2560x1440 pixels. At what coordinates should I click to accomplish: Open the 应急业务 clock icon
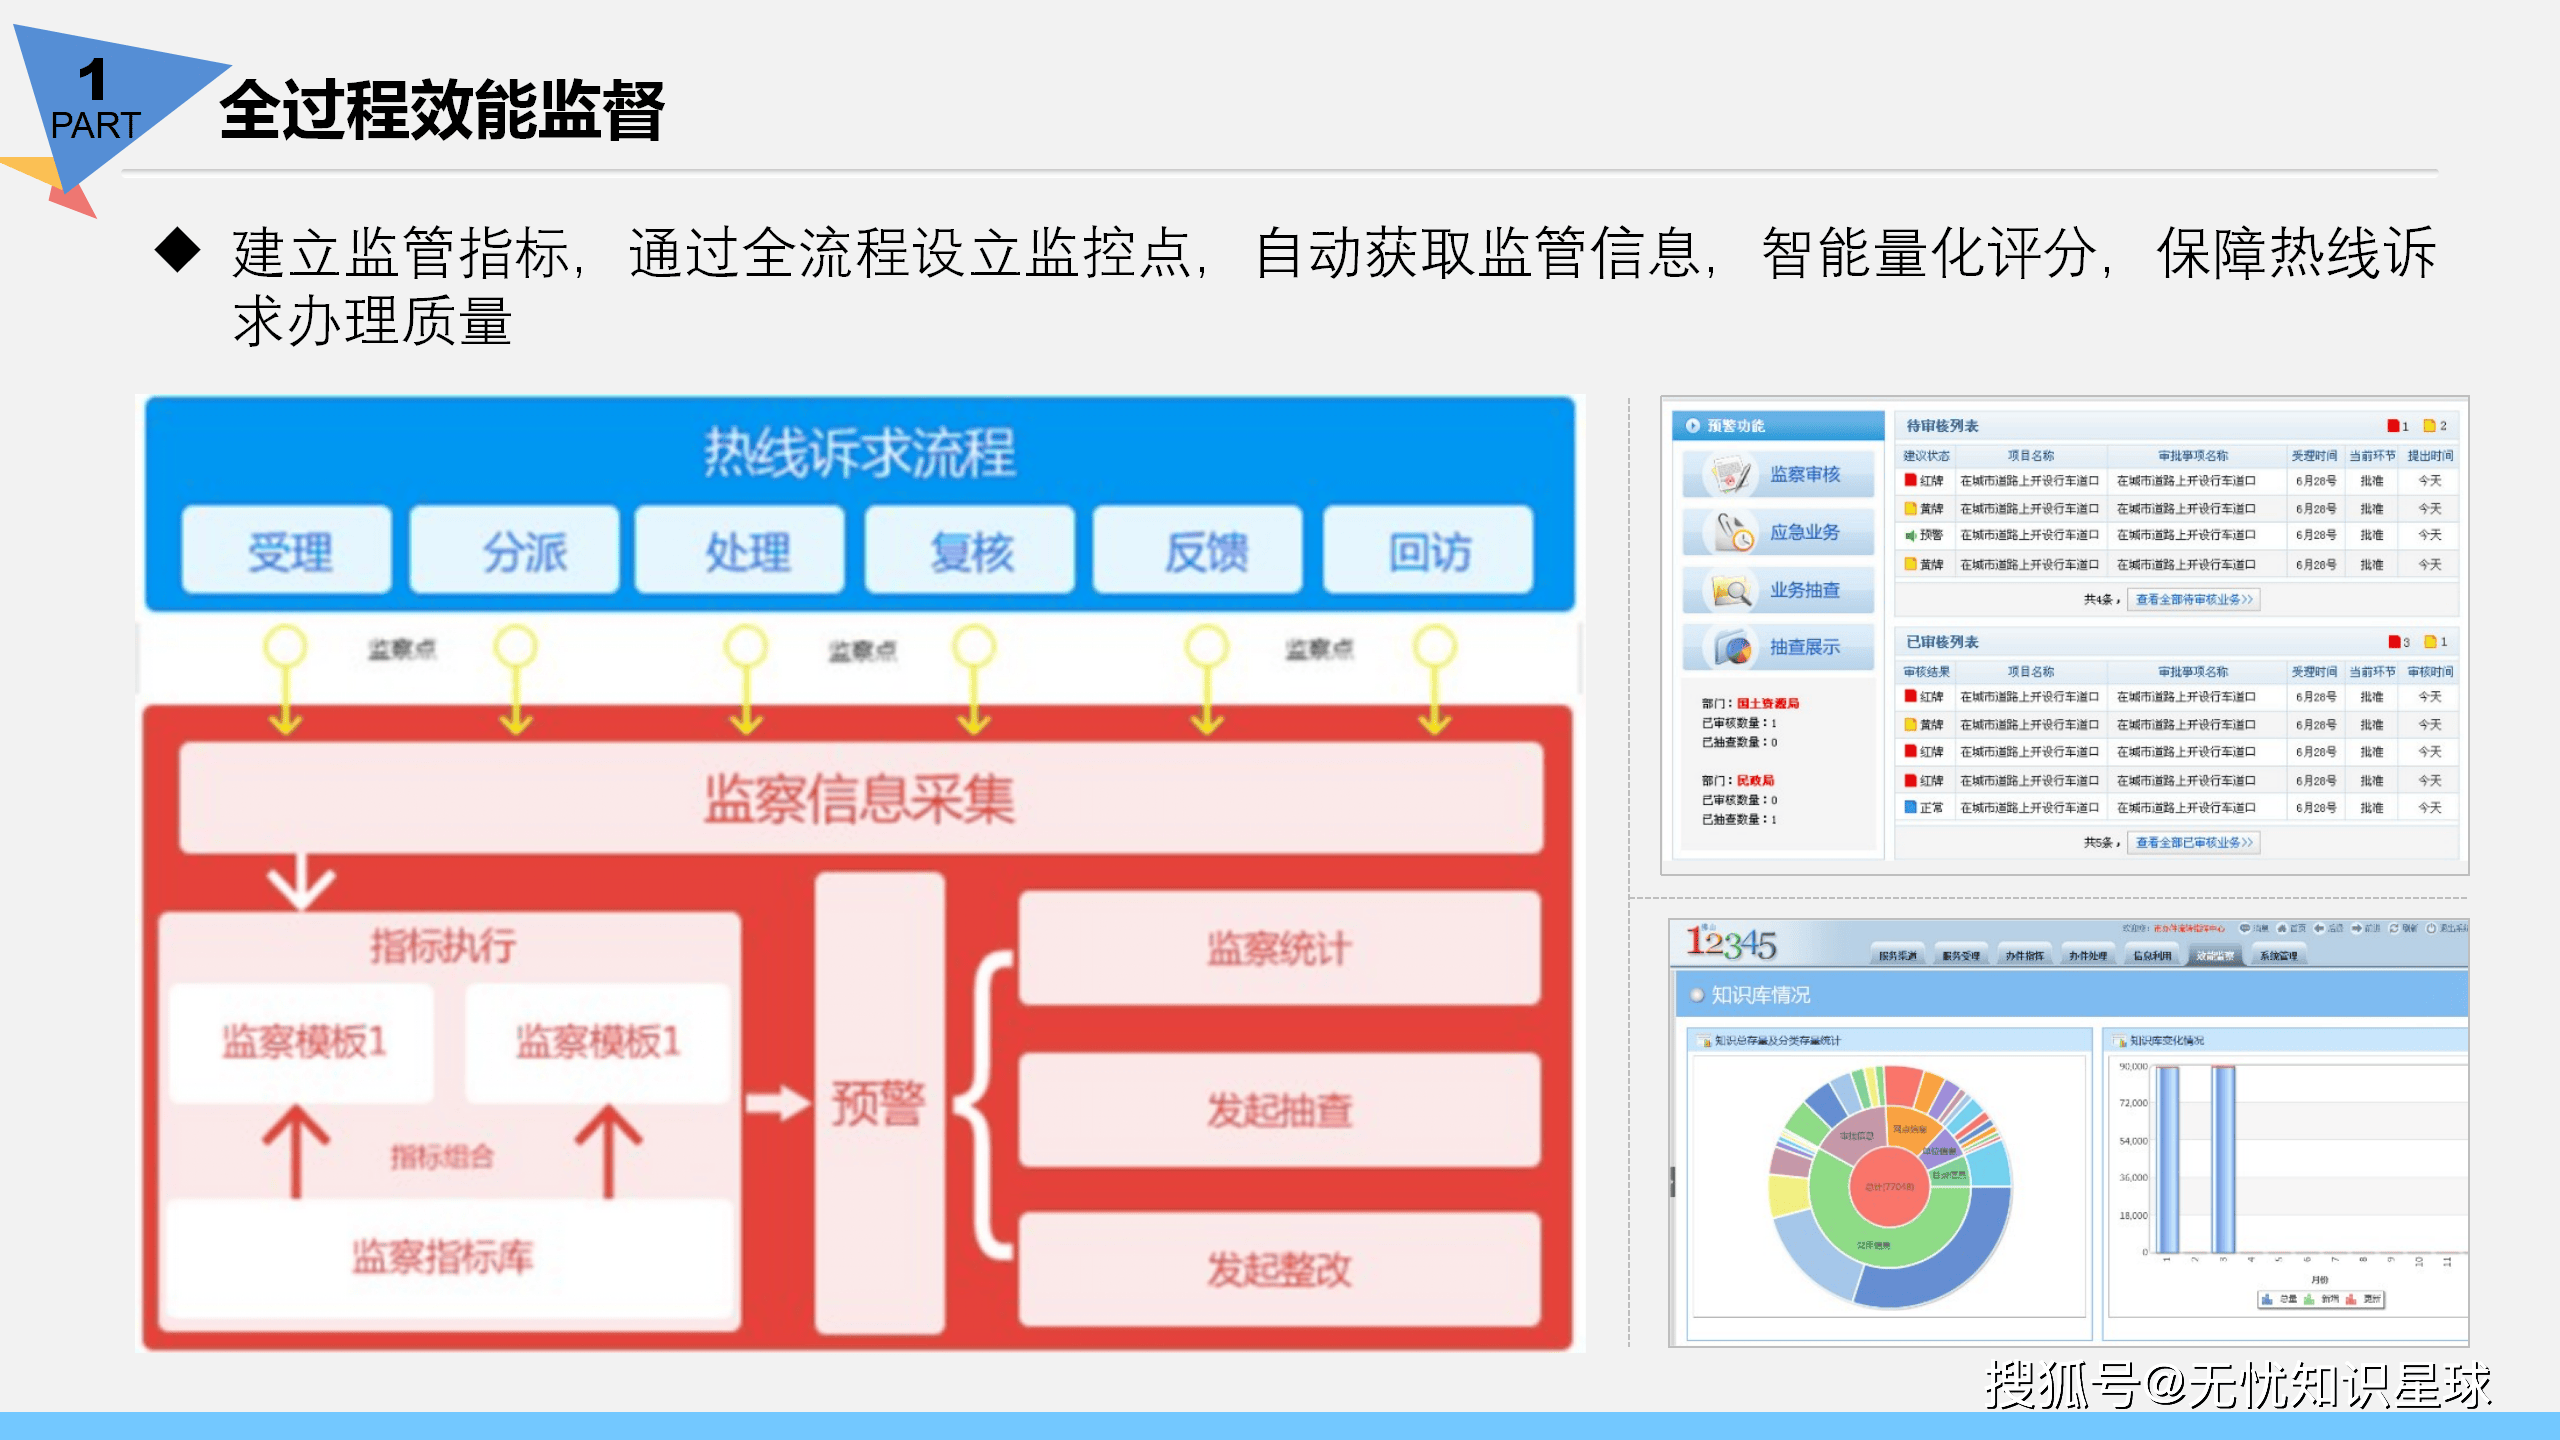click(1734, 532)
